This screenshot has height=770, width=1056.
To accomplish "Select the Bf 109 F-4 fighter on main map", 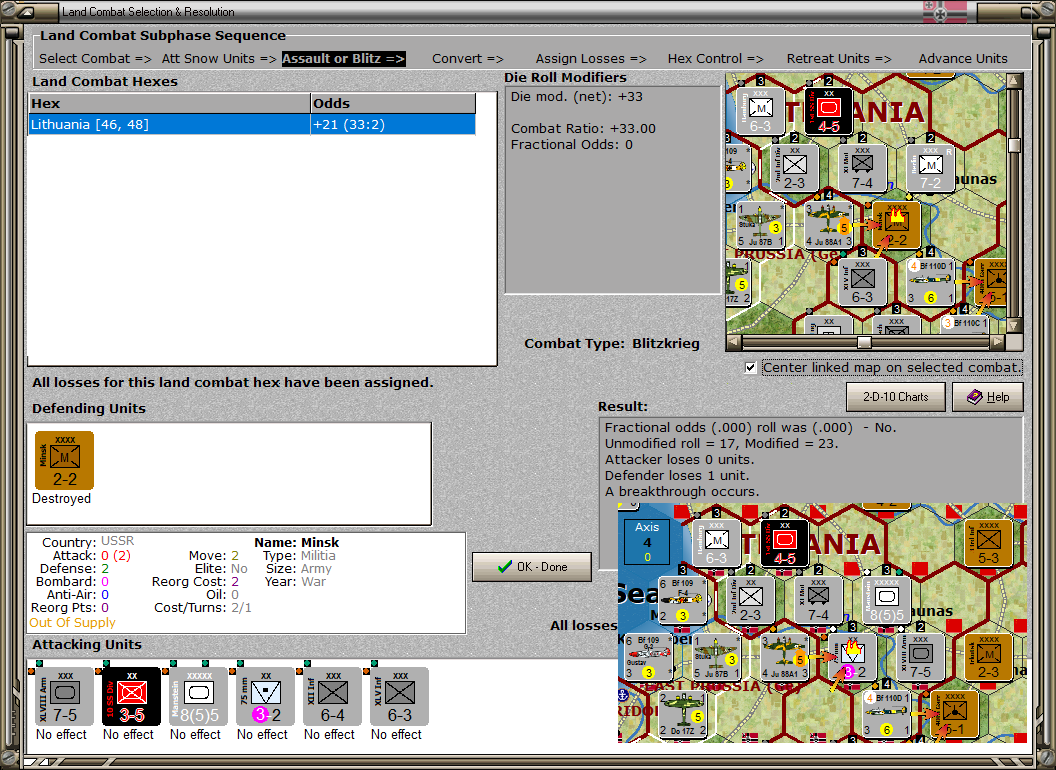I will coord(682,600).
